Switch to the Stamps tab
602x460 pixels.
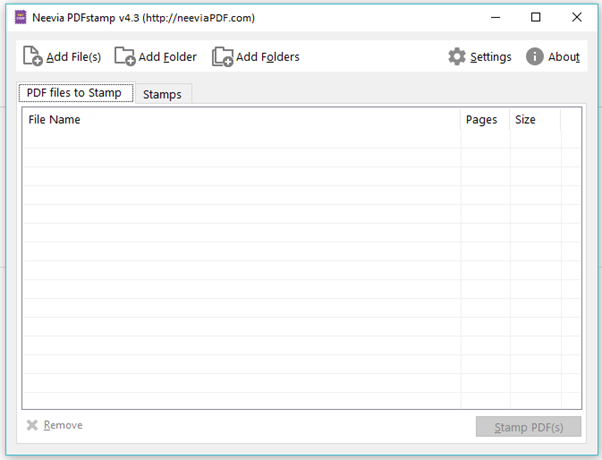click(162, 94)
